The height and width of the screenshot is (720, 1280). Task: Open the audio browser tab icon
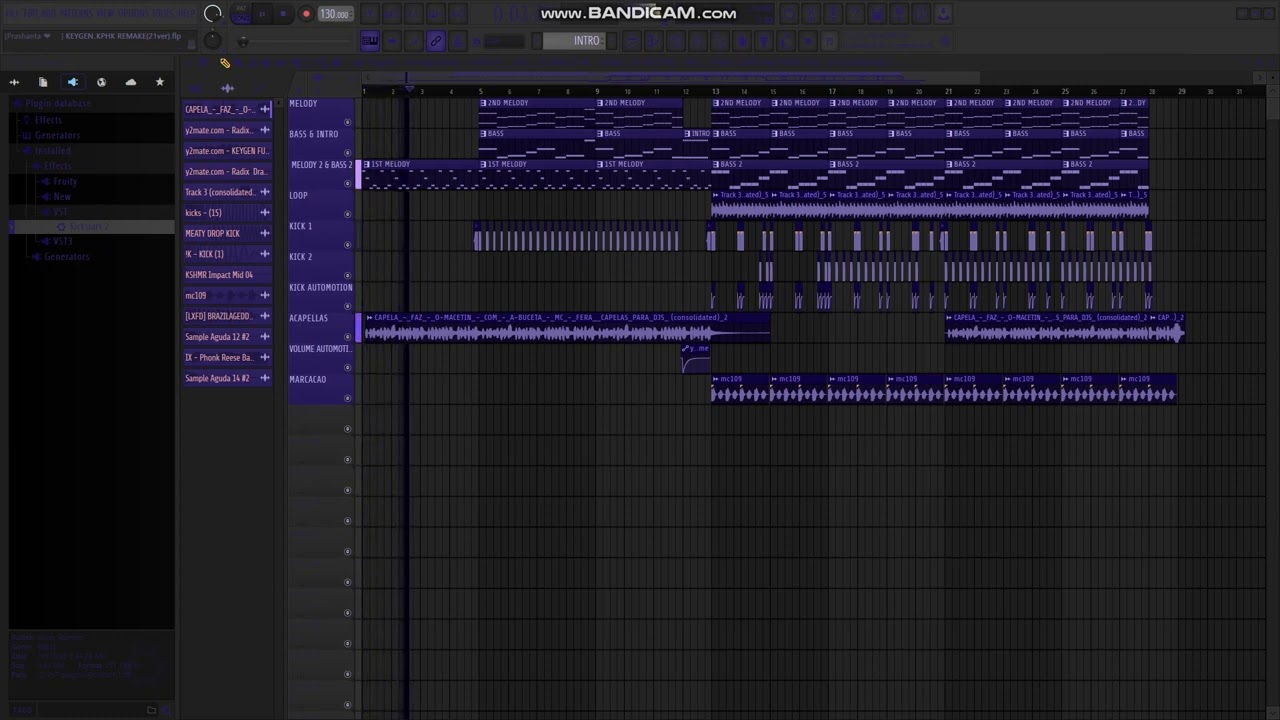(14, 82)
